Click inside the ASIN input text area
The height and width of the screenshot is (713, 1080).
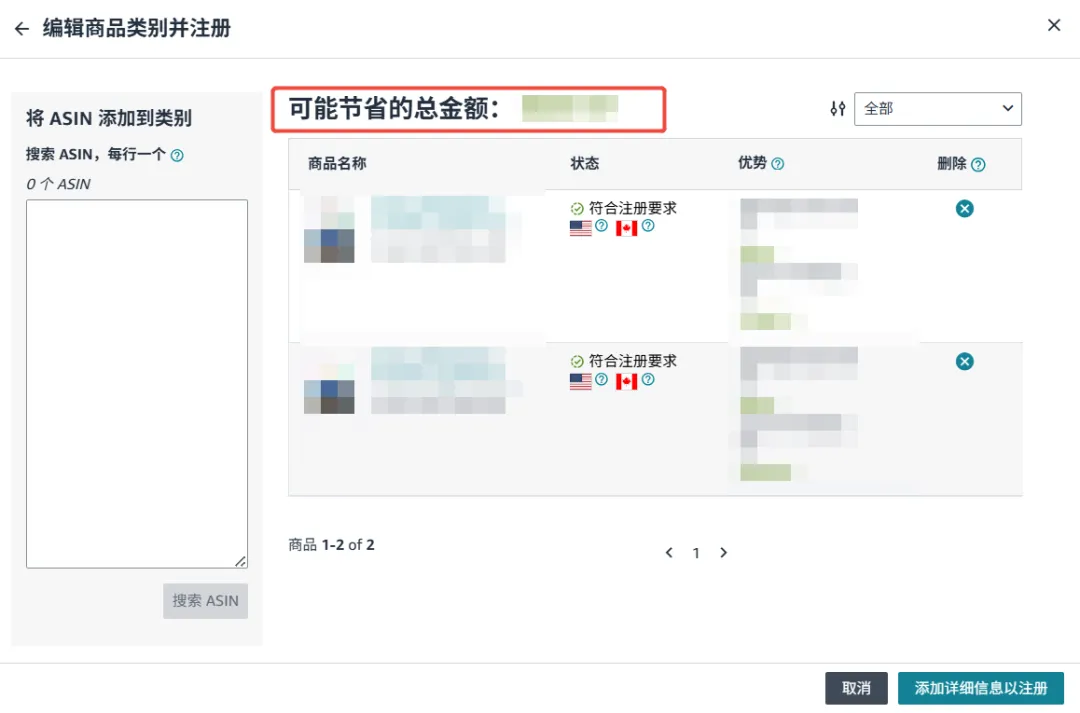click(x=136, y=380)
